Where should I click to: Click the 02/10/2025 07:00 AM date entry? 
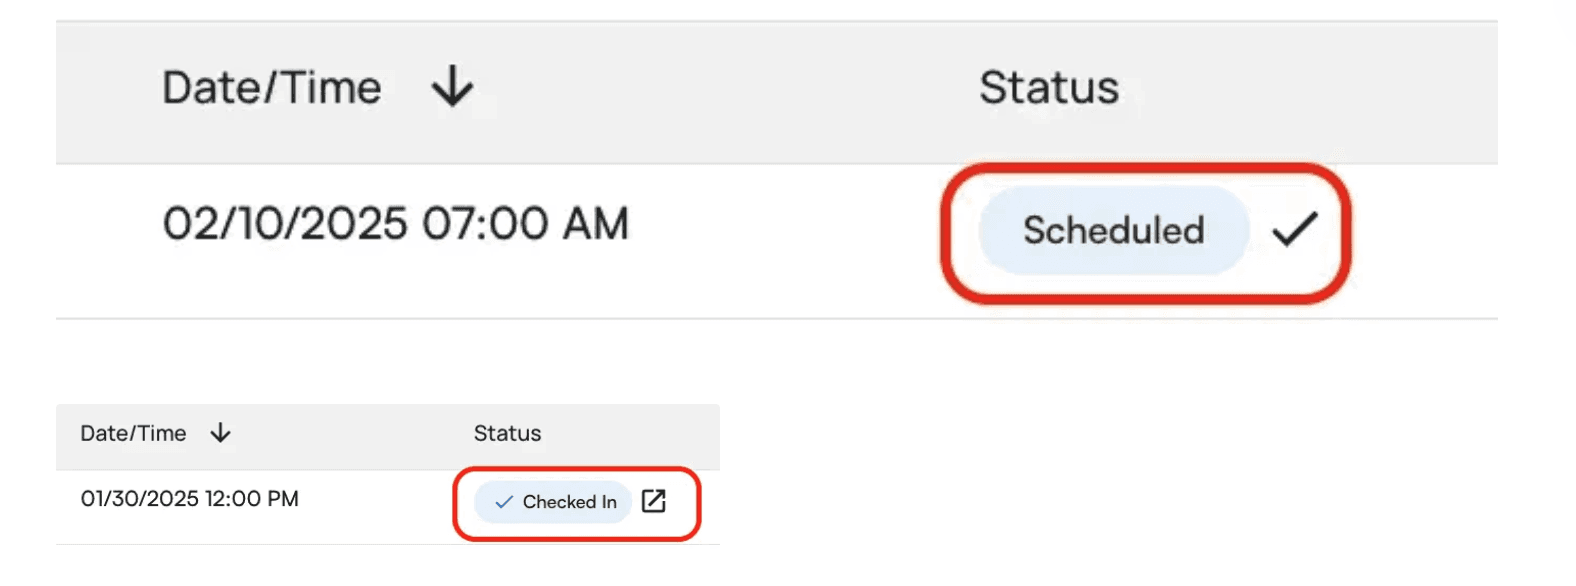coord(396,224)
